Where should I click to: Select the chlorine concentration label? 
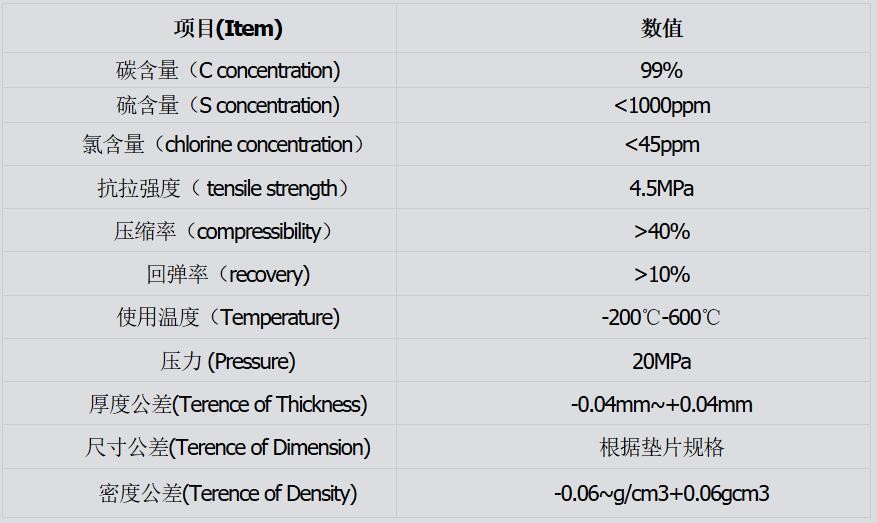click(224, 144)
